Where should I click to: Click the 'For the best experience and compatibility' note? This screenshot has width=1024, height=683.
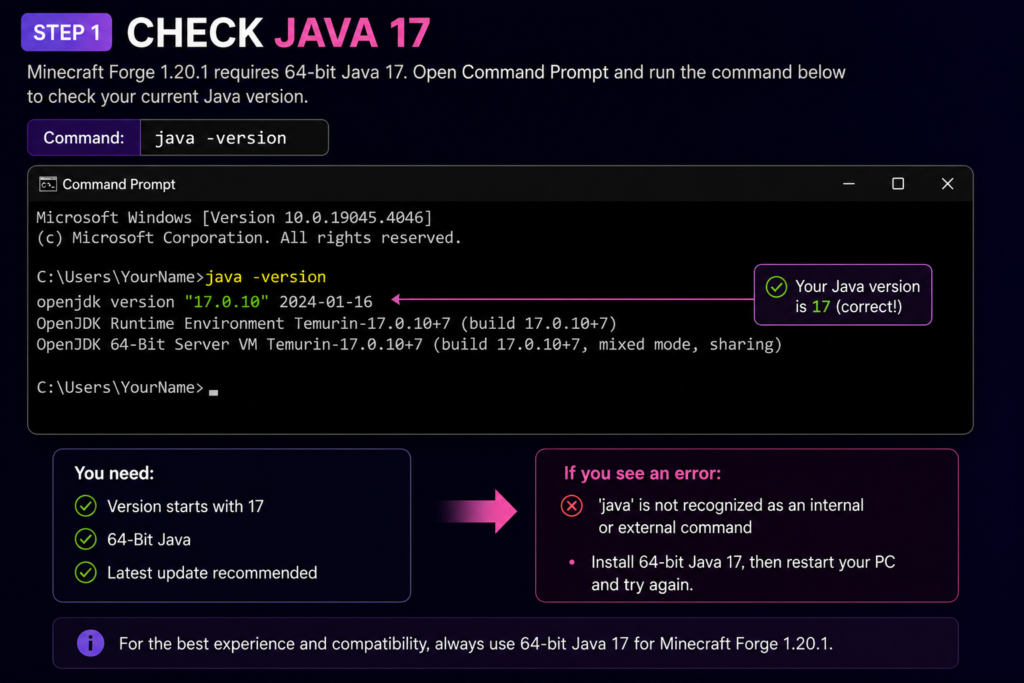475,643
